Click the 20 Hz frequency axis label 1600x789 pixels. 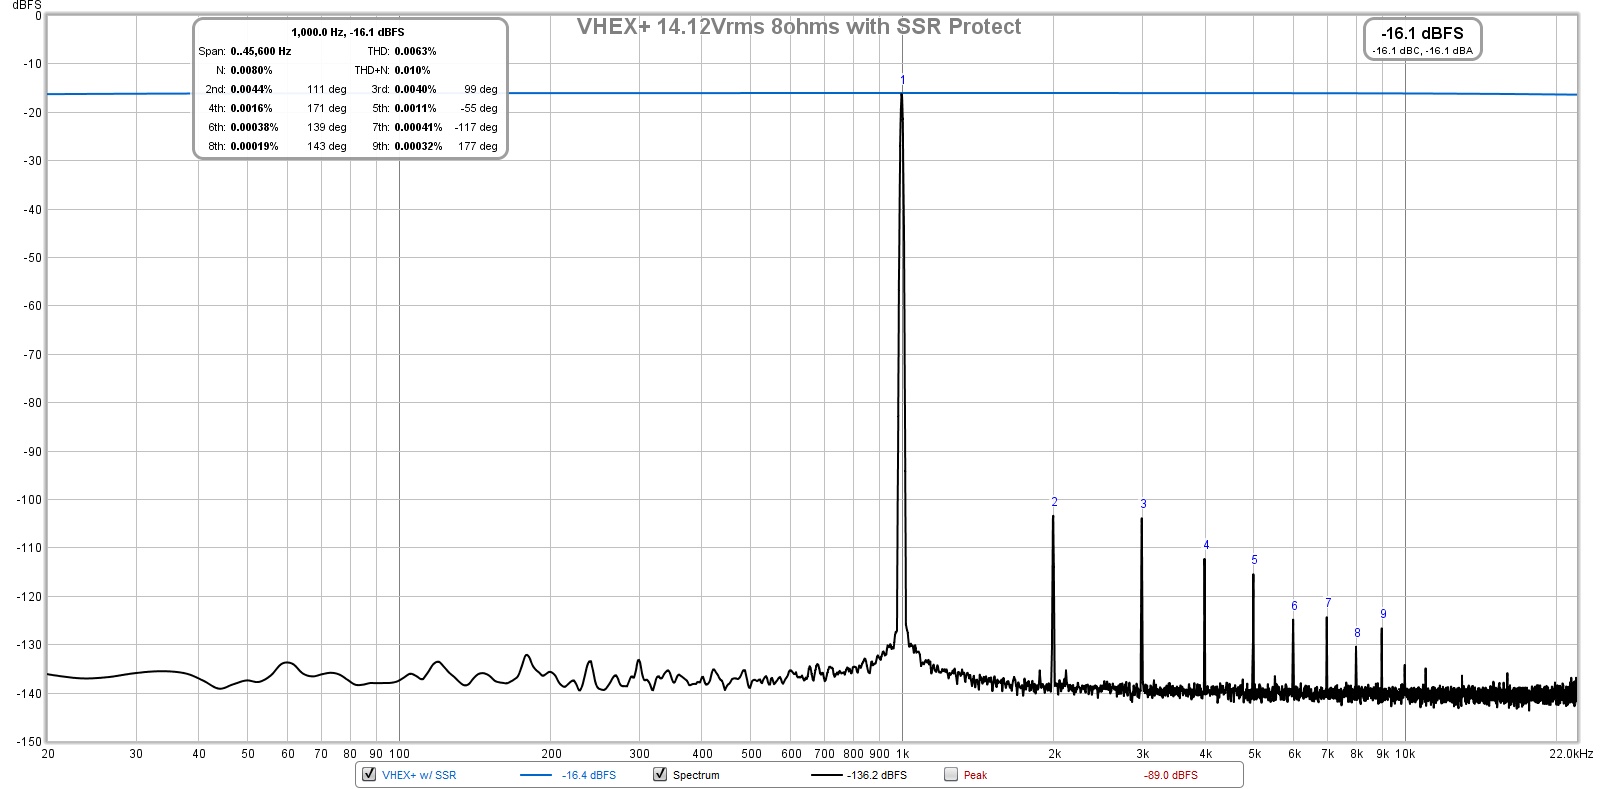47,754
